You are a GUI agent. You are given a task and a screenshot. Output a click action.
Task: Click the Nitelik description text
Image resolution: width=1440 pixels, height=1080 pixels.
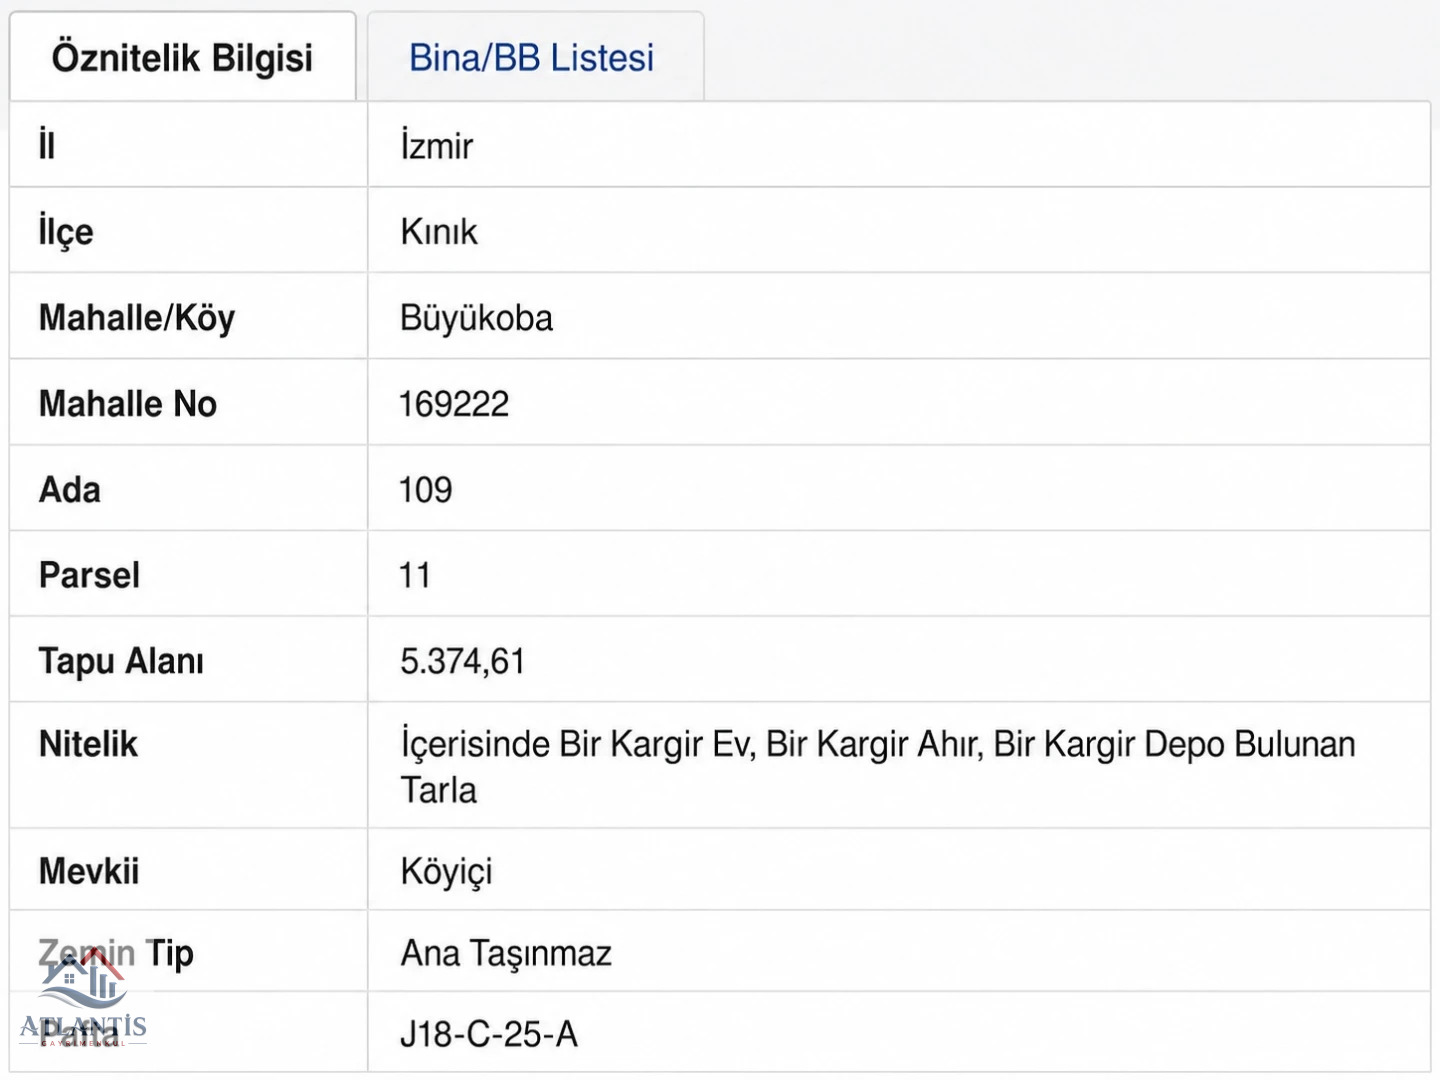[x=877, y=767]
